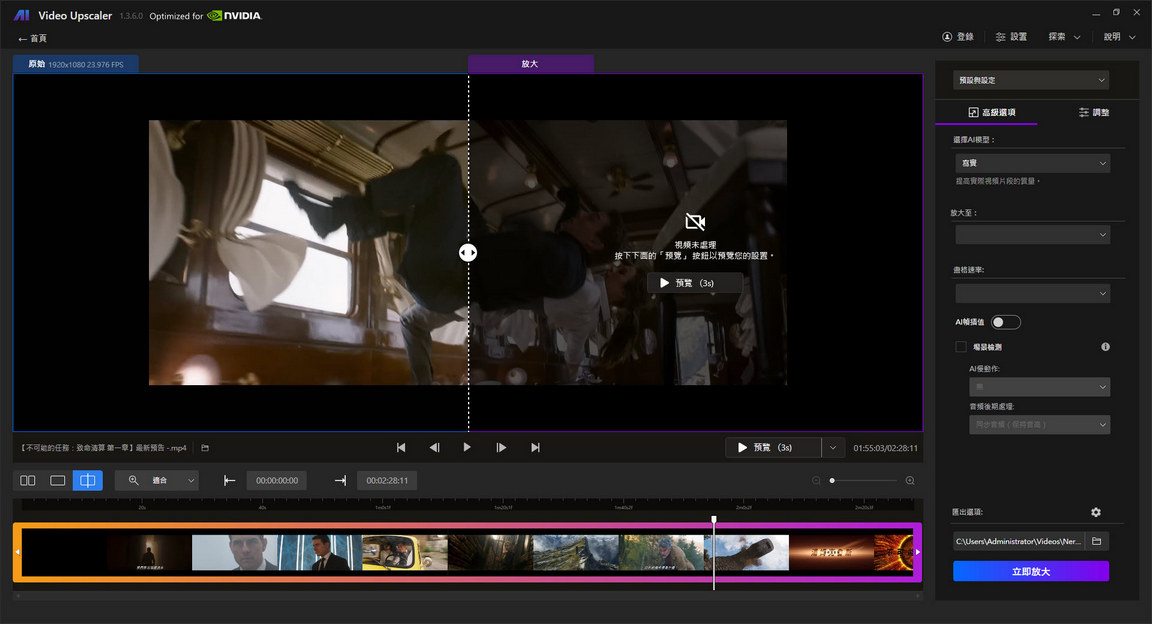Select the split-screen comparison view icon
Image resolution: width=1152 pixels, height=624 pixels.
point(87,480)
